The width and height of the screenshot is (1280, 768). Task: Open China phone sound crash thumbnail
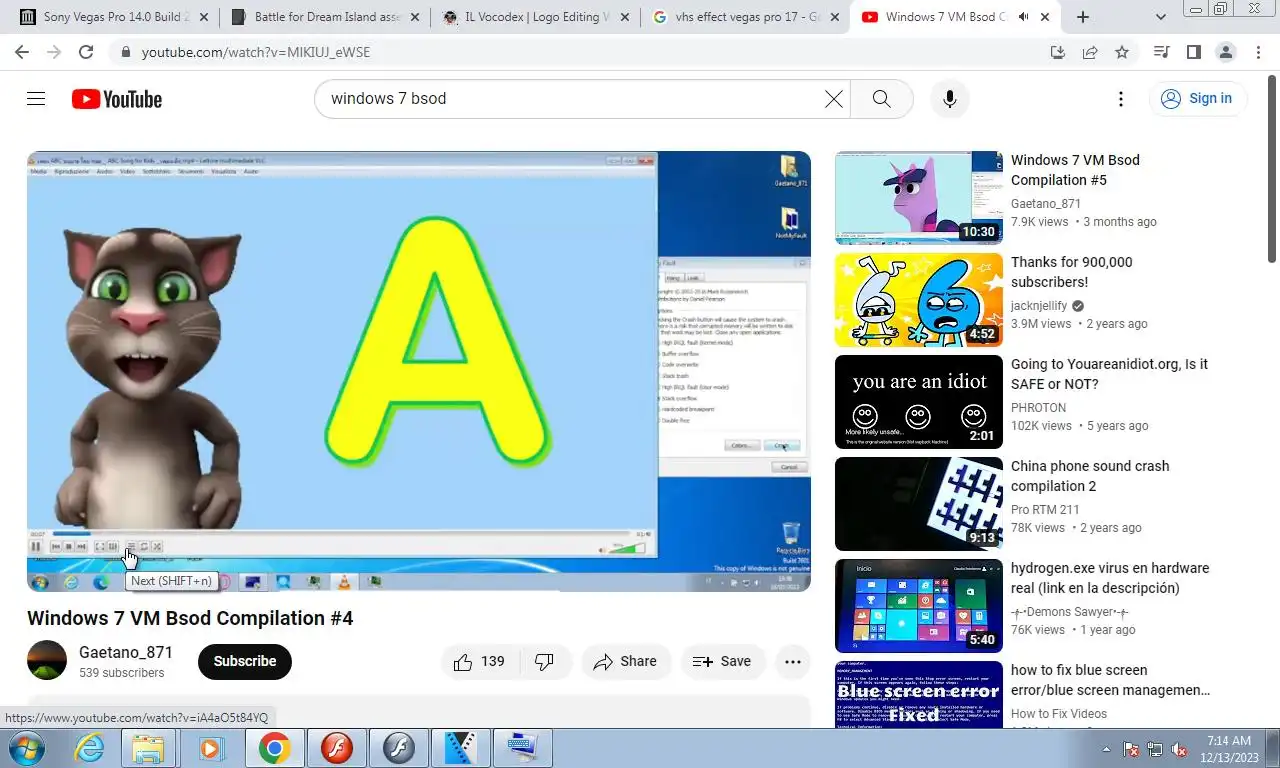tap(919, 504)
